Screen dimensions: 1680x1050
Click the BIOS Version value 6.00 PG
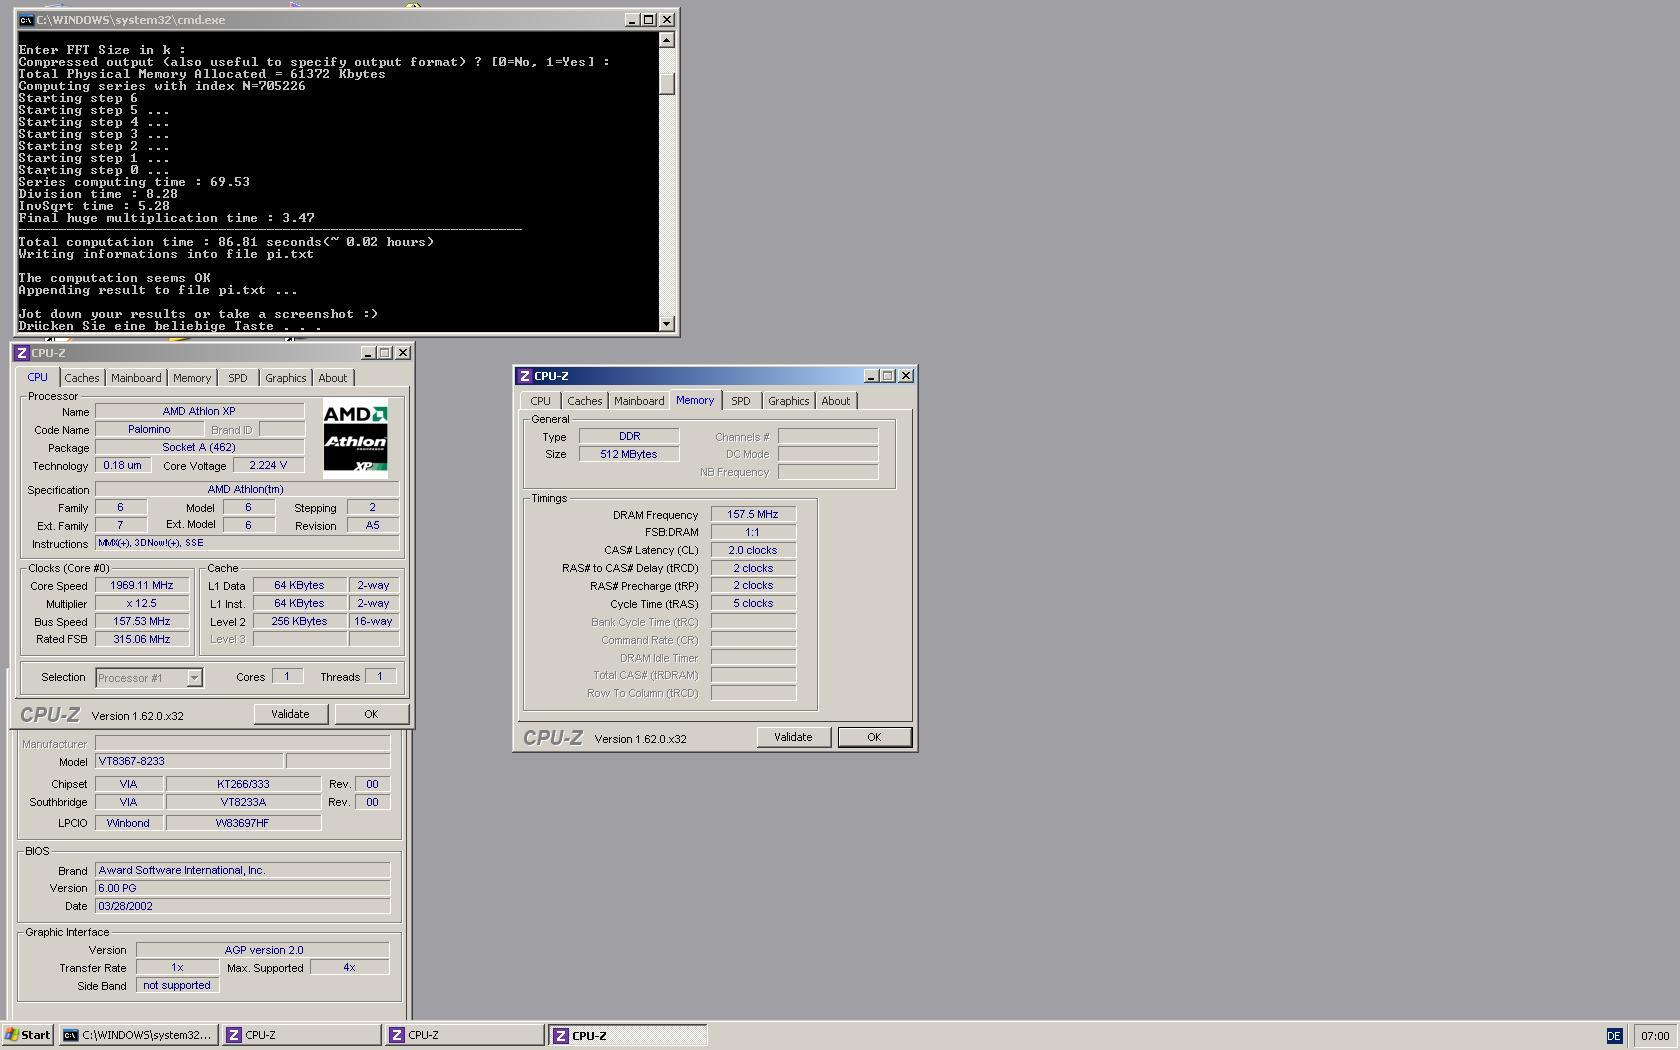(x=242, y=889)
